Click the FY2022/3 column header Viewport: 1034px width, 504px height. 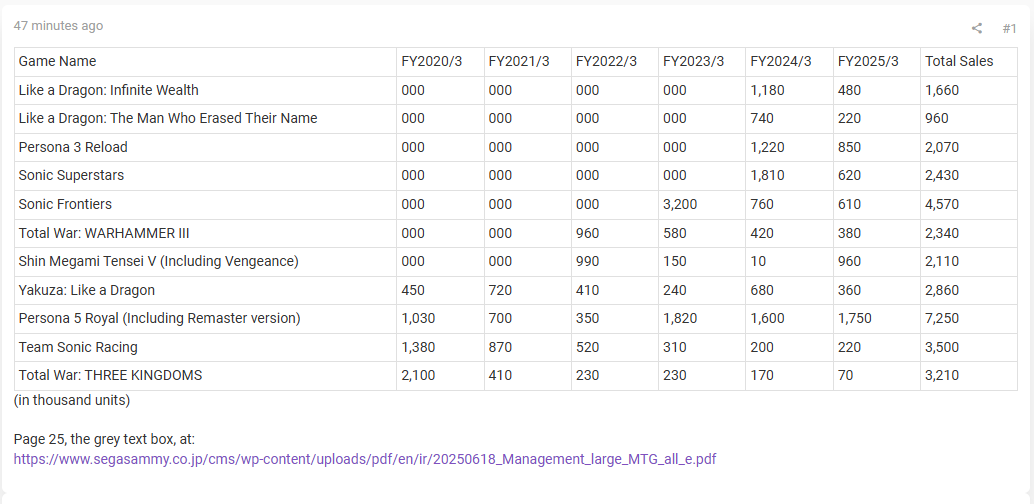pyautogui.click(x=615, y=61)
